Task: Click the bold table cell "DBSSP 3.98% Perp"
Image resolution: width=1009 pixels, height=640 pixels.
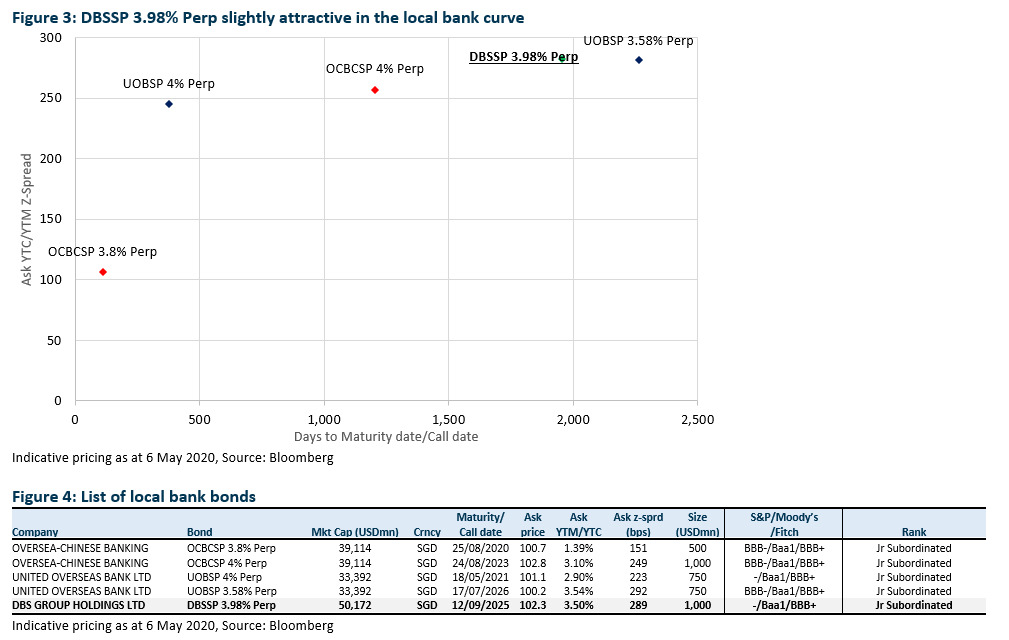Action: coord(231,605)
